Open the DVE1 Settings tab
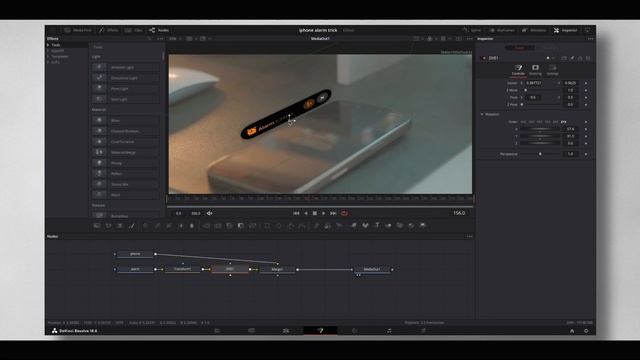 pos(553,70)
